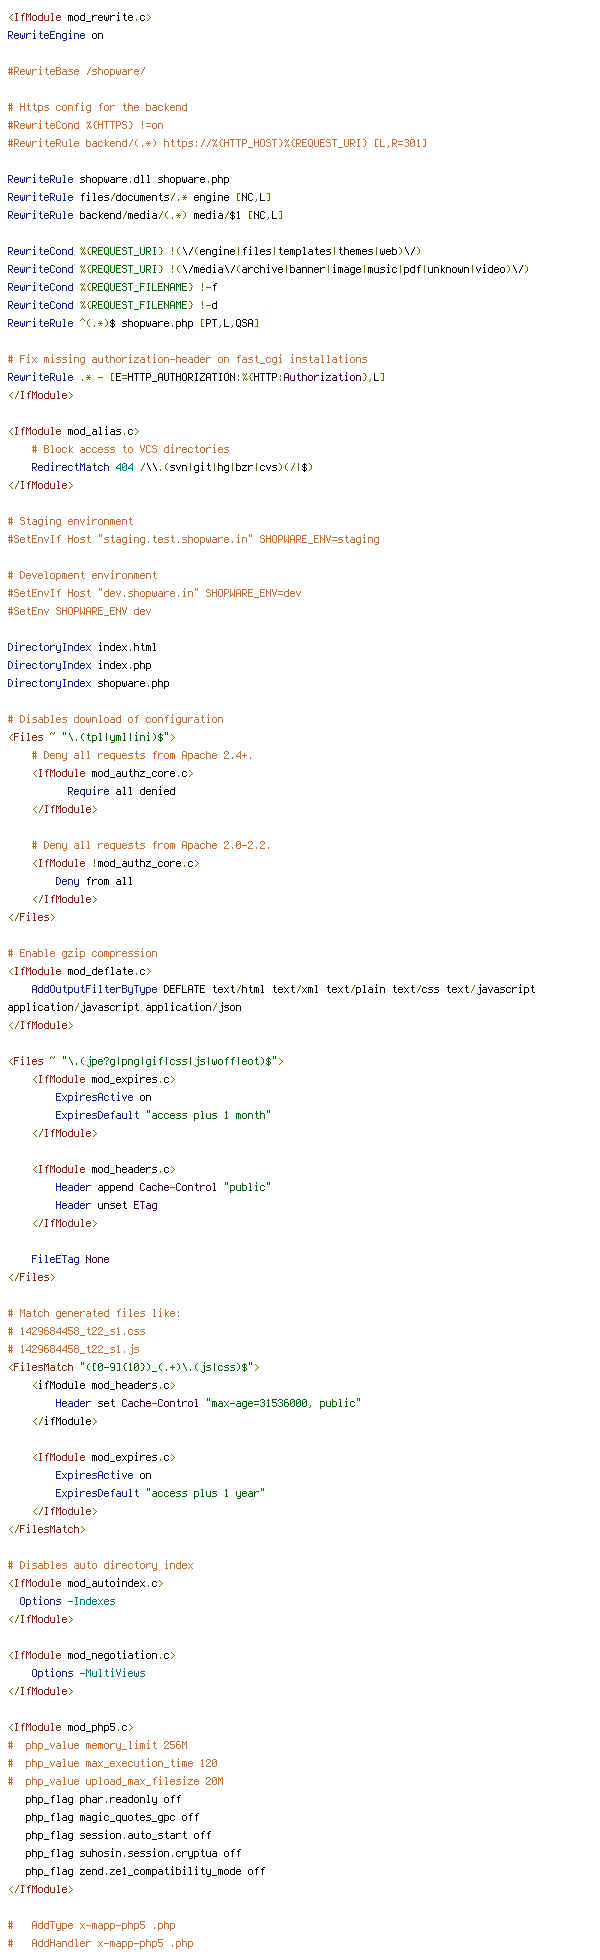Click the 'RewriteCond %{REQUEST_FILENAME} !-f' line
Screen dimensions: 600x1960
112,287
